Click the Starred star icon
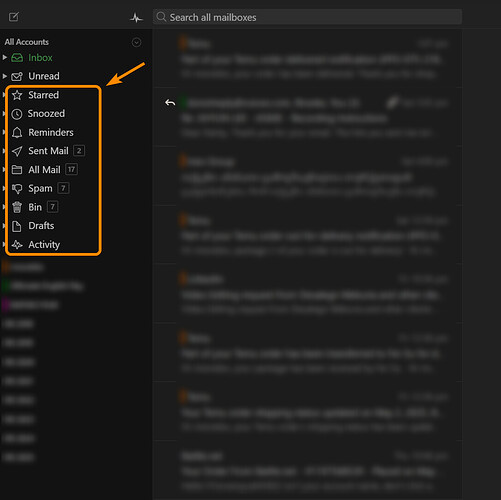 17,95
